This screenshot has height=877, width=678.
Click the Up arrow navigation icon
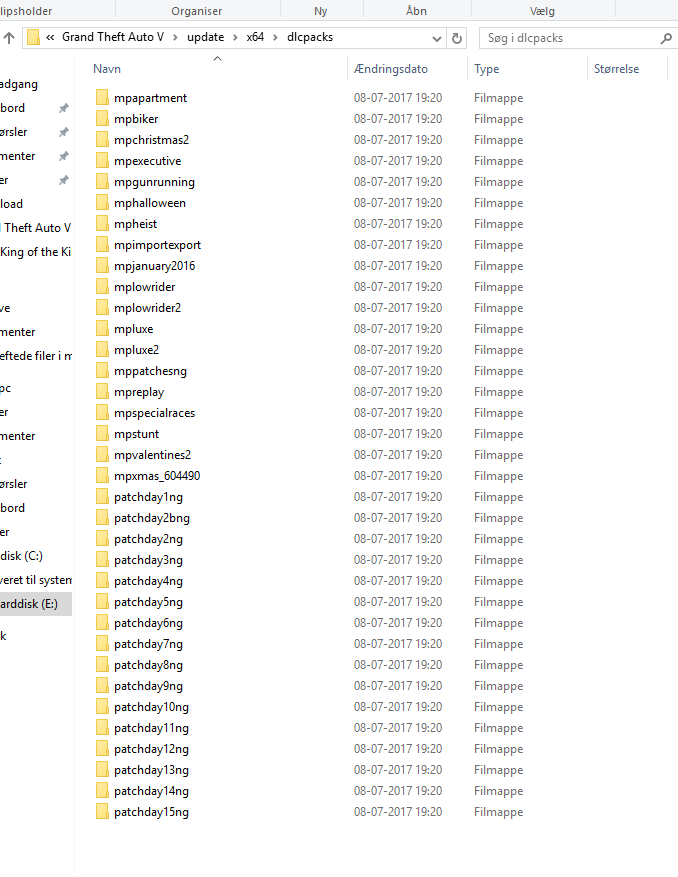tap(9, 38)
